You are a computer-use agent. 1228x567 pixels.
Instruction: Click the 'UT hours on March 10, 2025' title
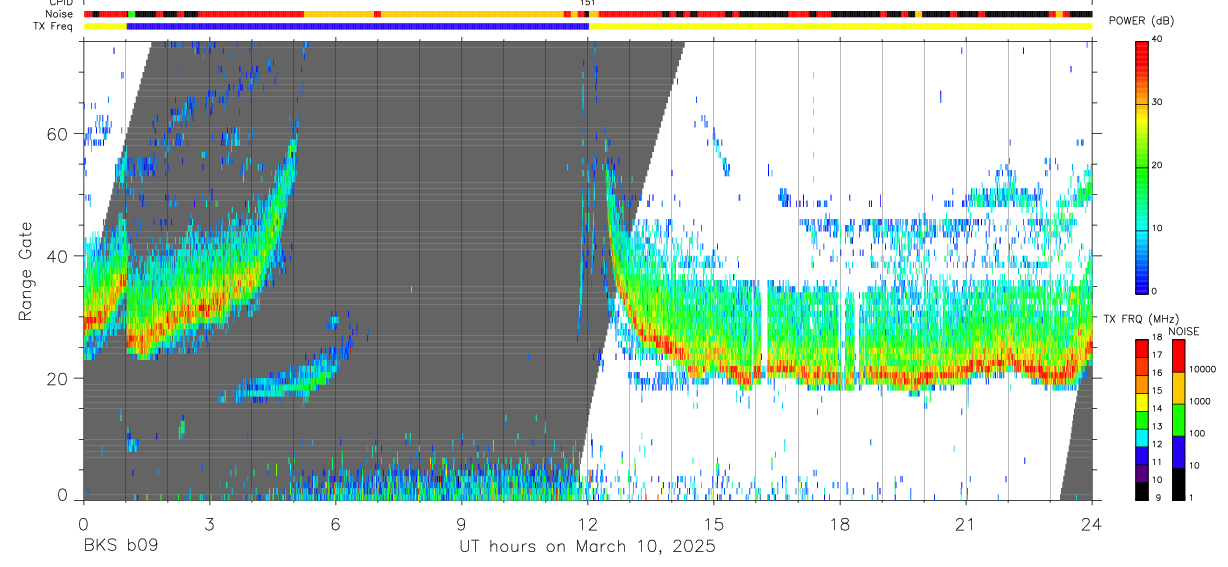587,546
